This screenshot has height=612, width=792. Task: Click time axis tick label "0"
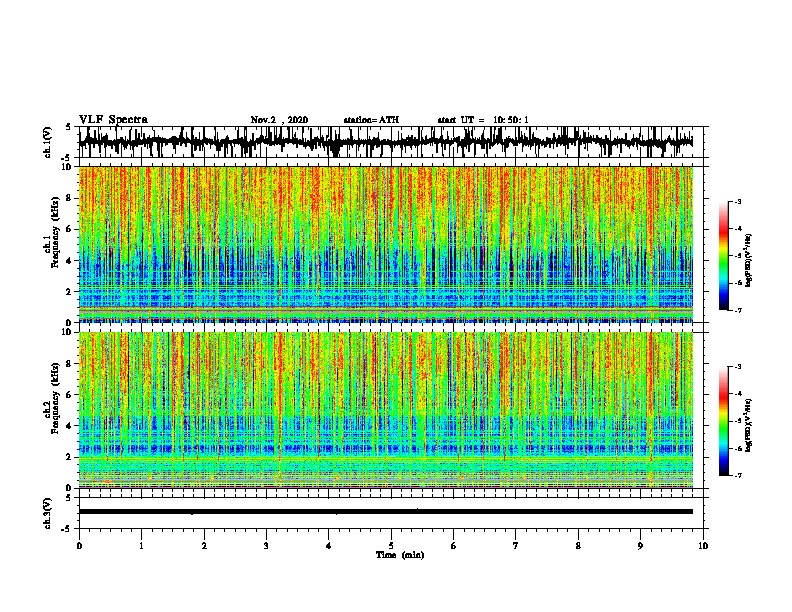coord(79,546)
